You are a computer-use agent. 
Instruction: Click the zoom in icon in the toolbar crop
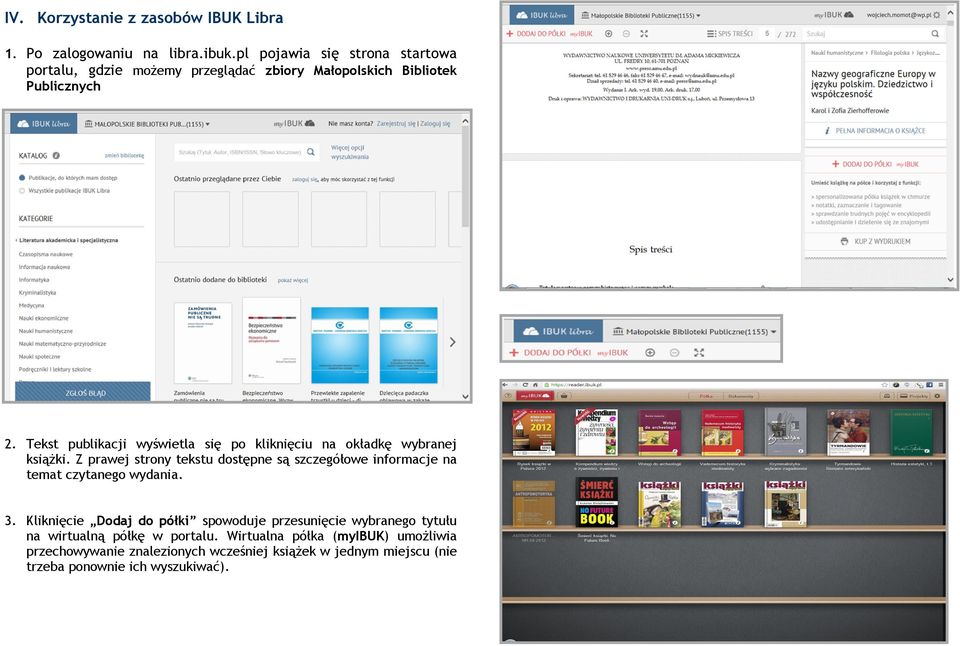pyautogui.click(x=650, y=353)
